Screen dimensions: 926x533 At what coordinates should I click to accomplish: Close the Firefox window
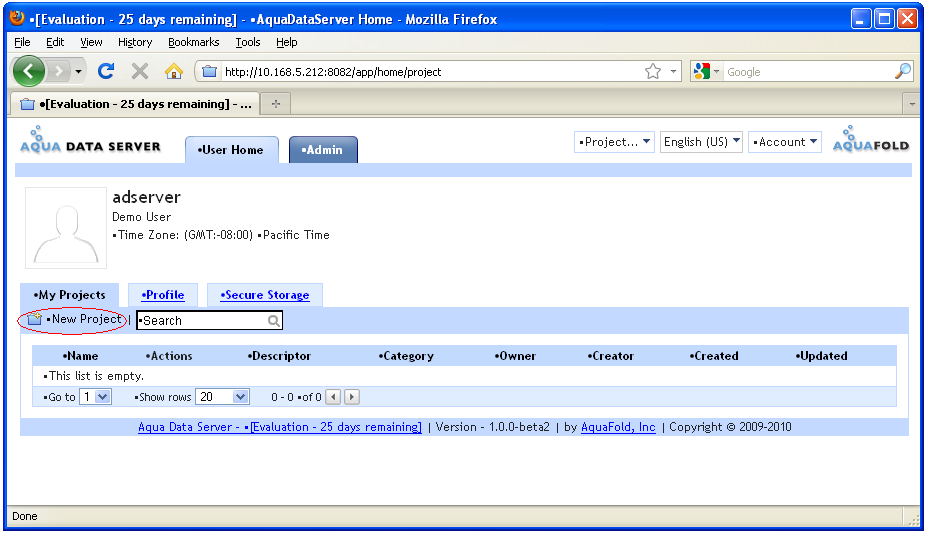point(907,19)
